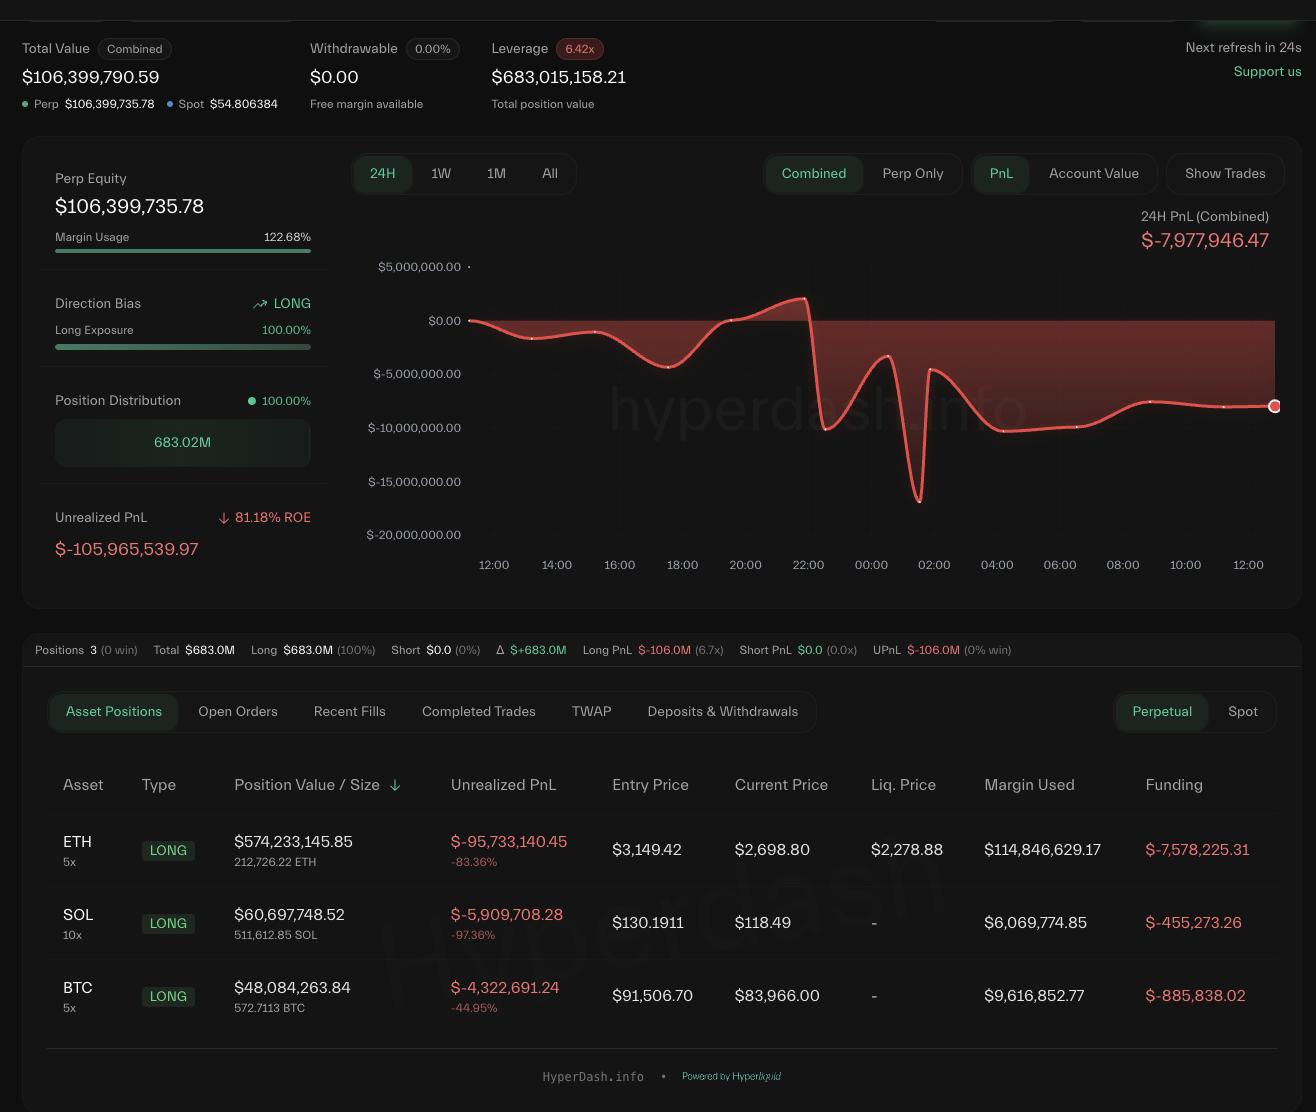The width and height of the screenshot is (1316, 1112).
Task: Click the down arrow next to 81.18% ROE
Action: pyautogui.click(x=224, y=518)
